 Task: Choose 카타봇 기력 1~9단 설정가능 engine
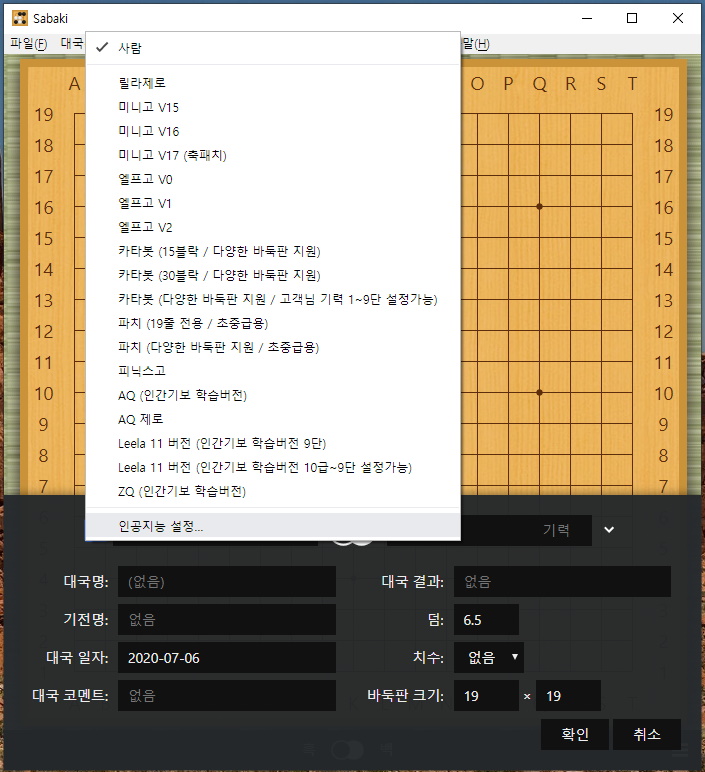pos(273,299)
